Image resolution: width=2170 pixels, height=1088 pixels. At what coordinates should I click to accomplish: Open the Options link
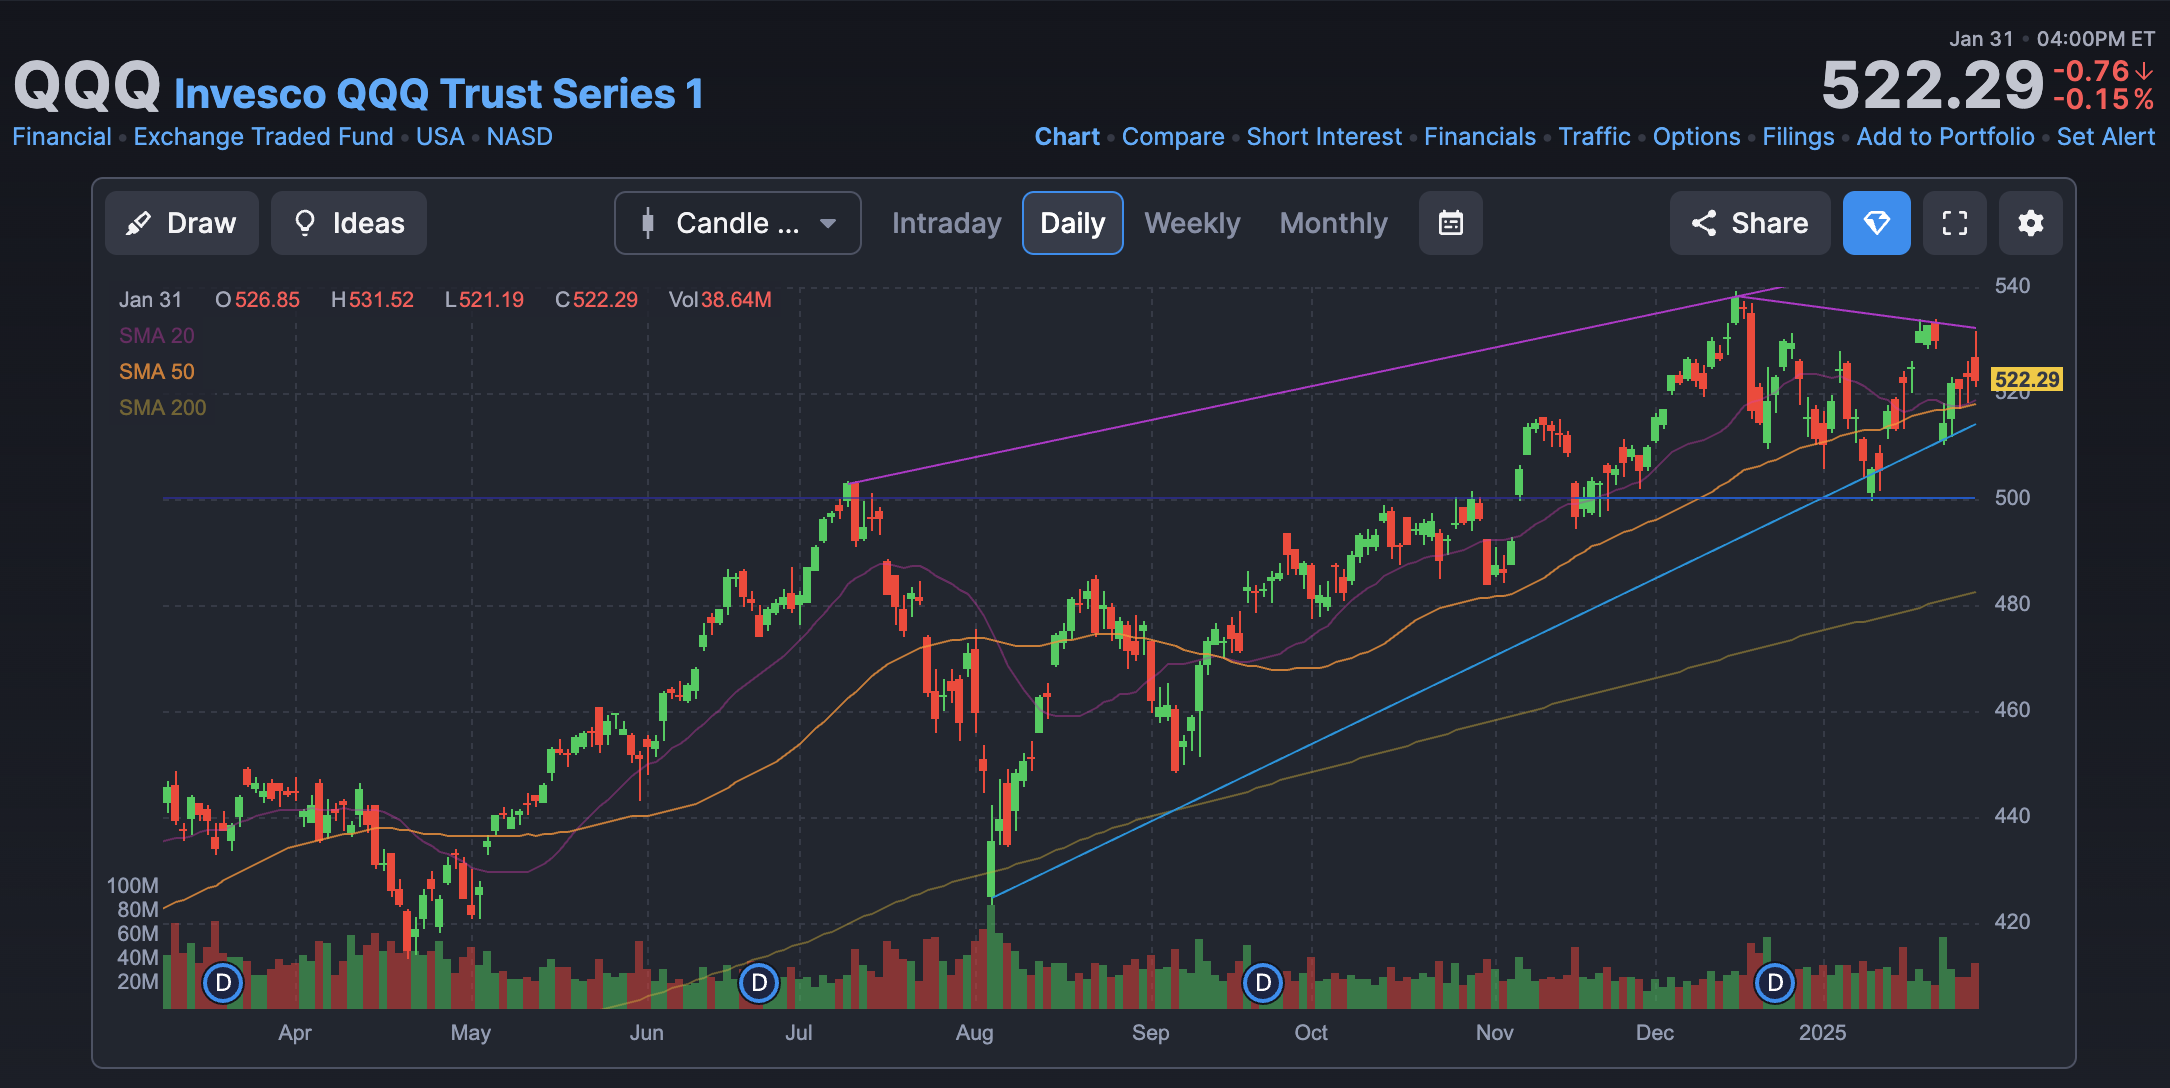pyautogui.click(x=1696, y=137)
